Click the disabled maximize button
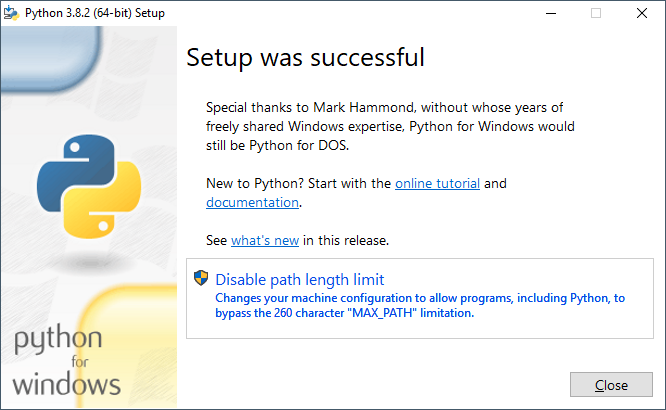 tap(596, 13)
